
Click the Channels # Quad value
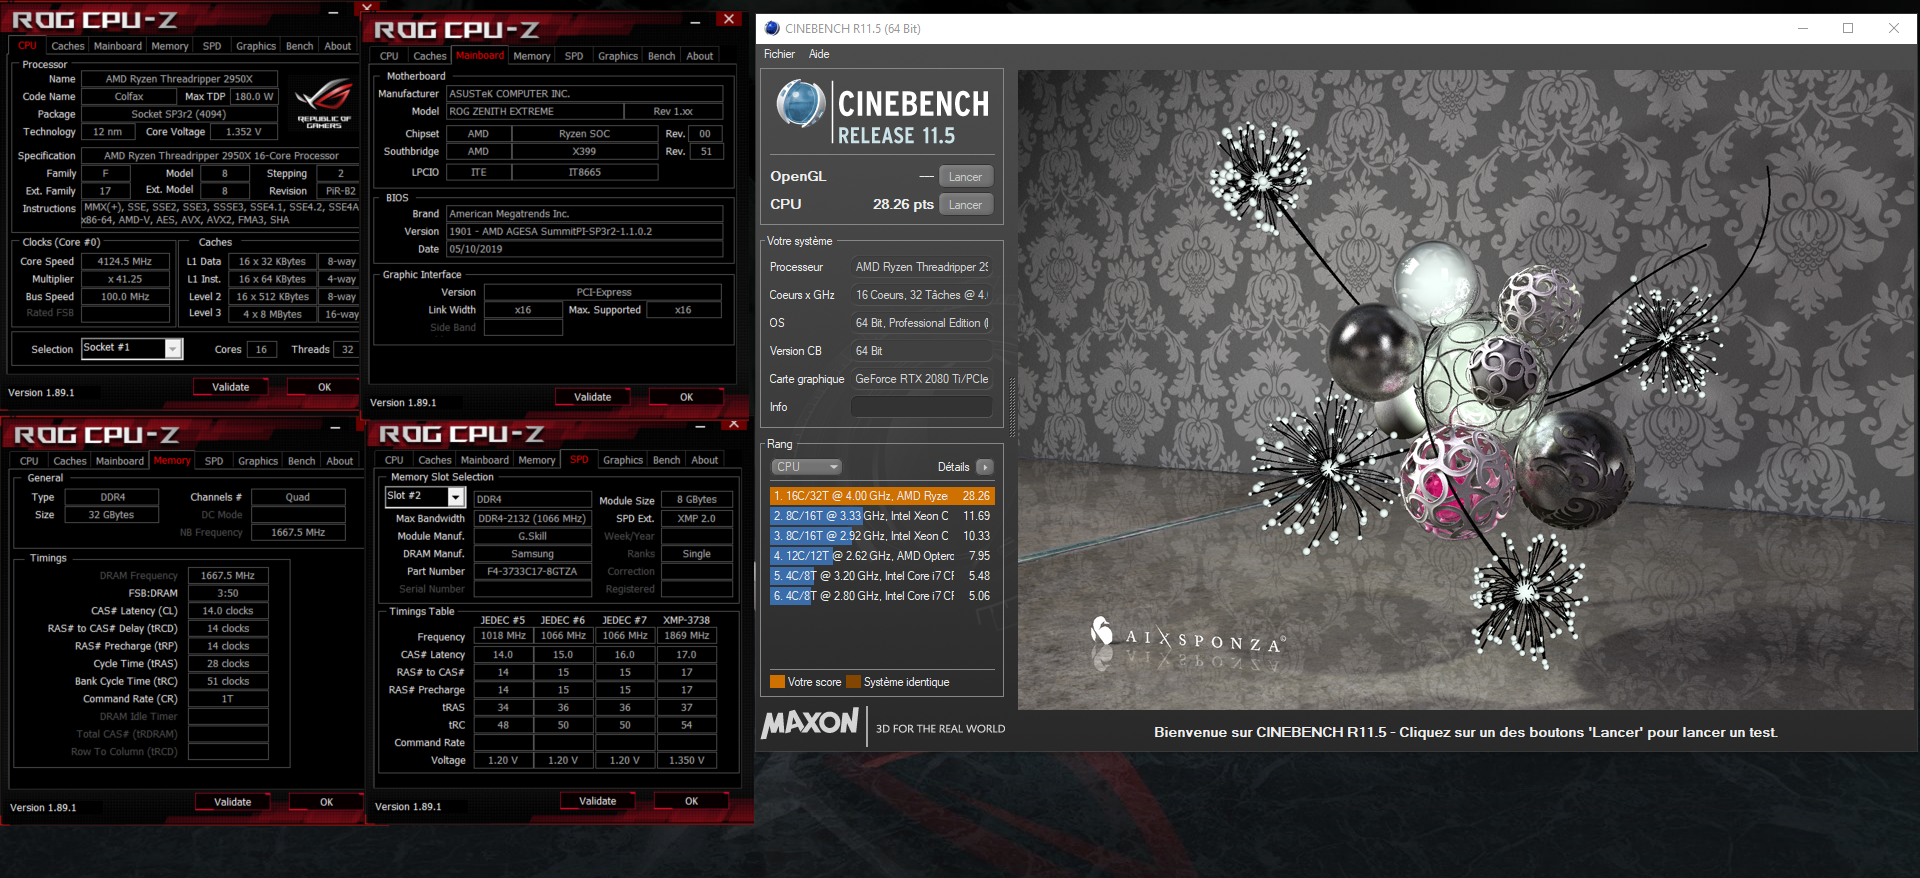(x=298, y=497)
